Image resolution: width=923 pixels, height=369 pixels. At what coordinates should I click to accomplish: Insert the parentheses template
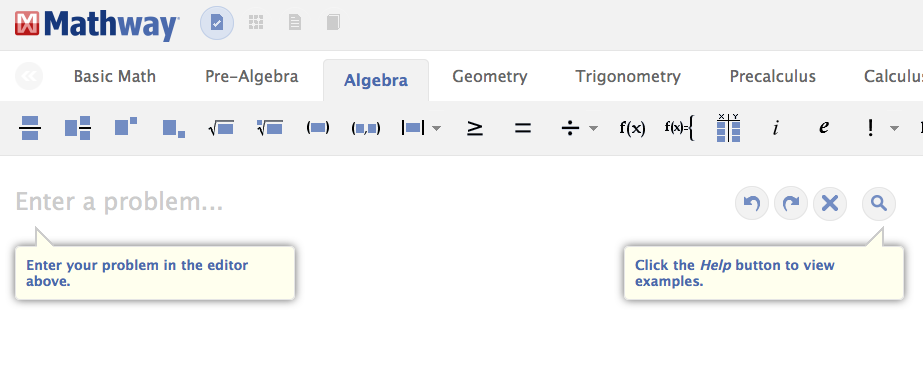[x=318, y=128]
